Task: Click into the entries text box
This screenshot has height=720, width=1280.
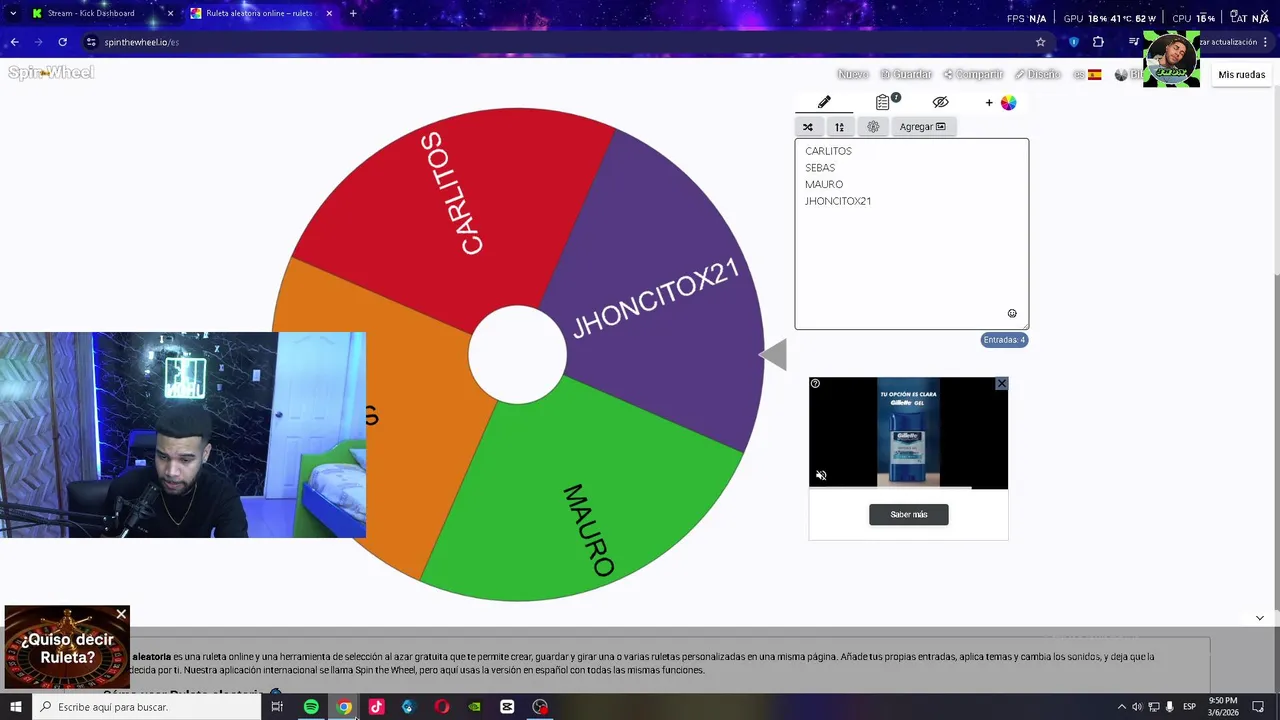Action: [911, 234]
